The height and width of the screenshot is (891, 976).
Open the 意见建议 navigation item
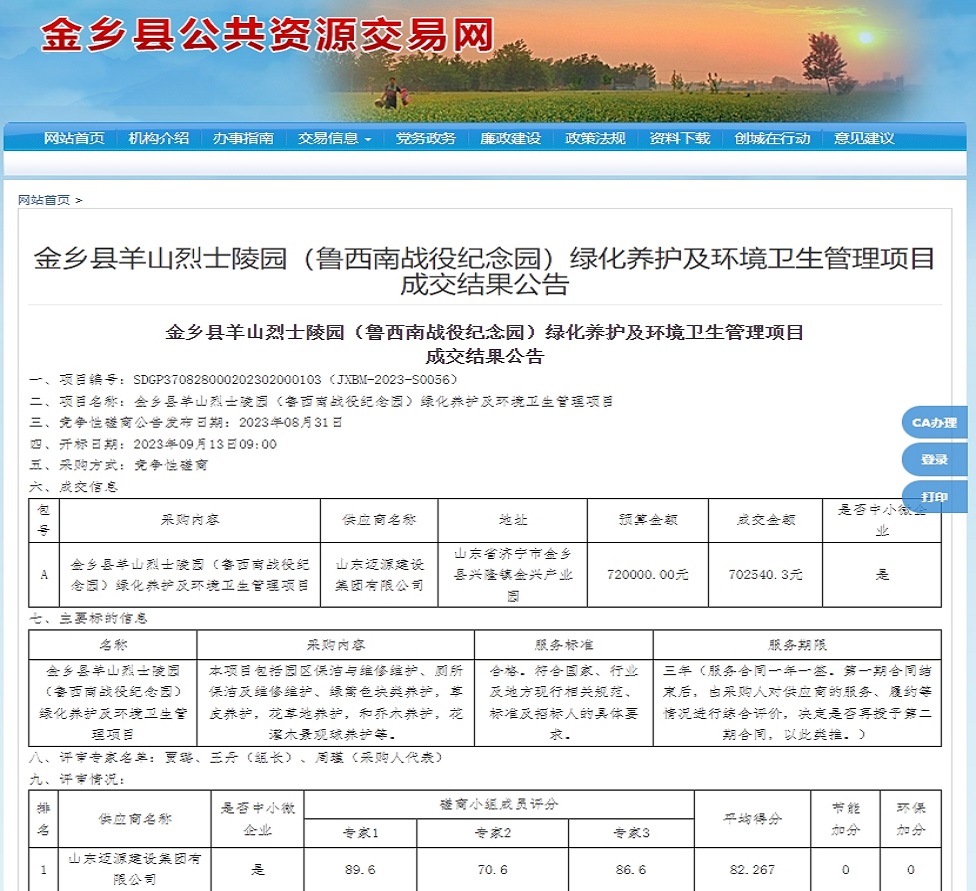864,138
